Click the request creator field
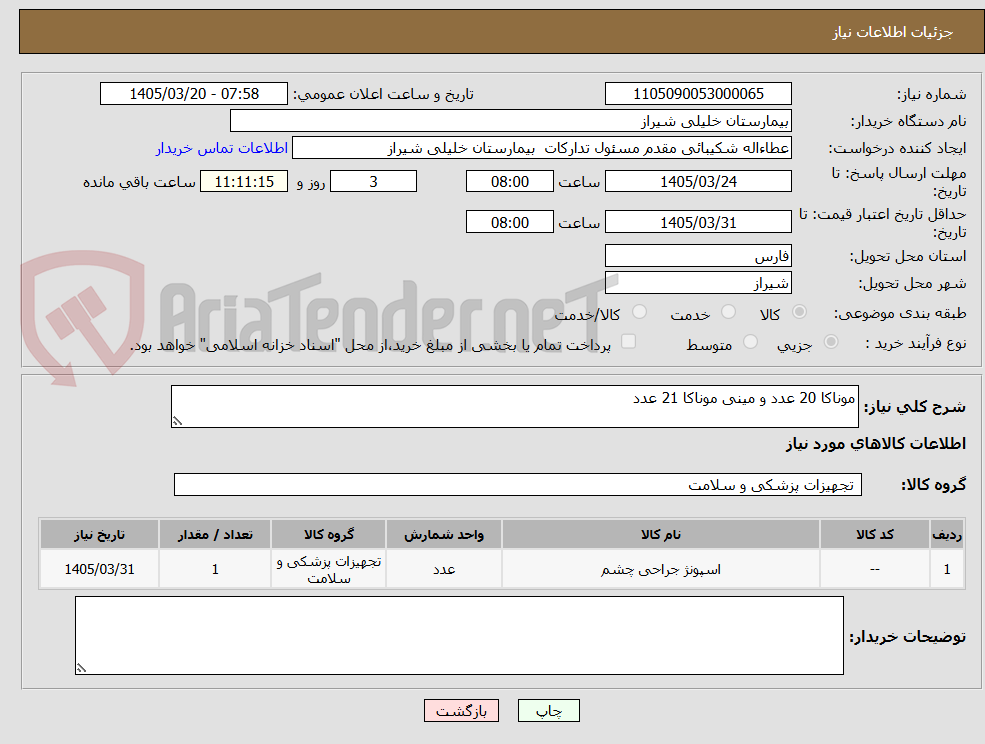This screenshot has height=744, width=985. 541,148
